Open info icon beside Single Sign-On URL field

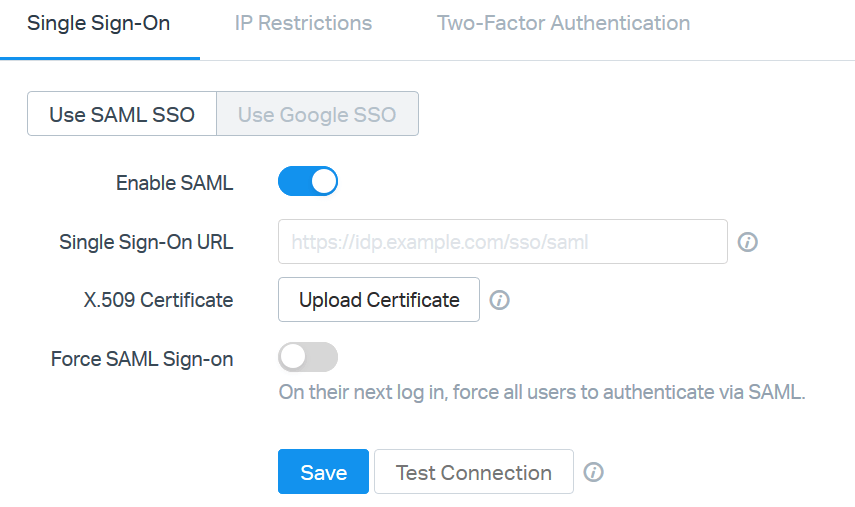[747, 242]
